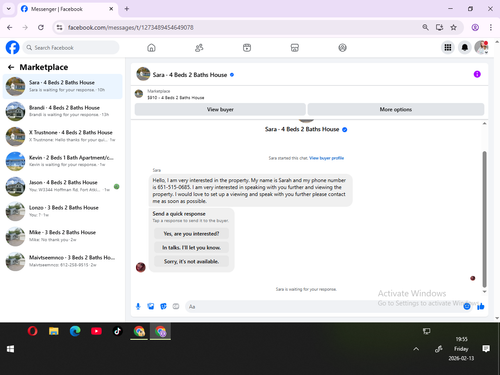Bookmark this page with the star icon

[453, 27]
